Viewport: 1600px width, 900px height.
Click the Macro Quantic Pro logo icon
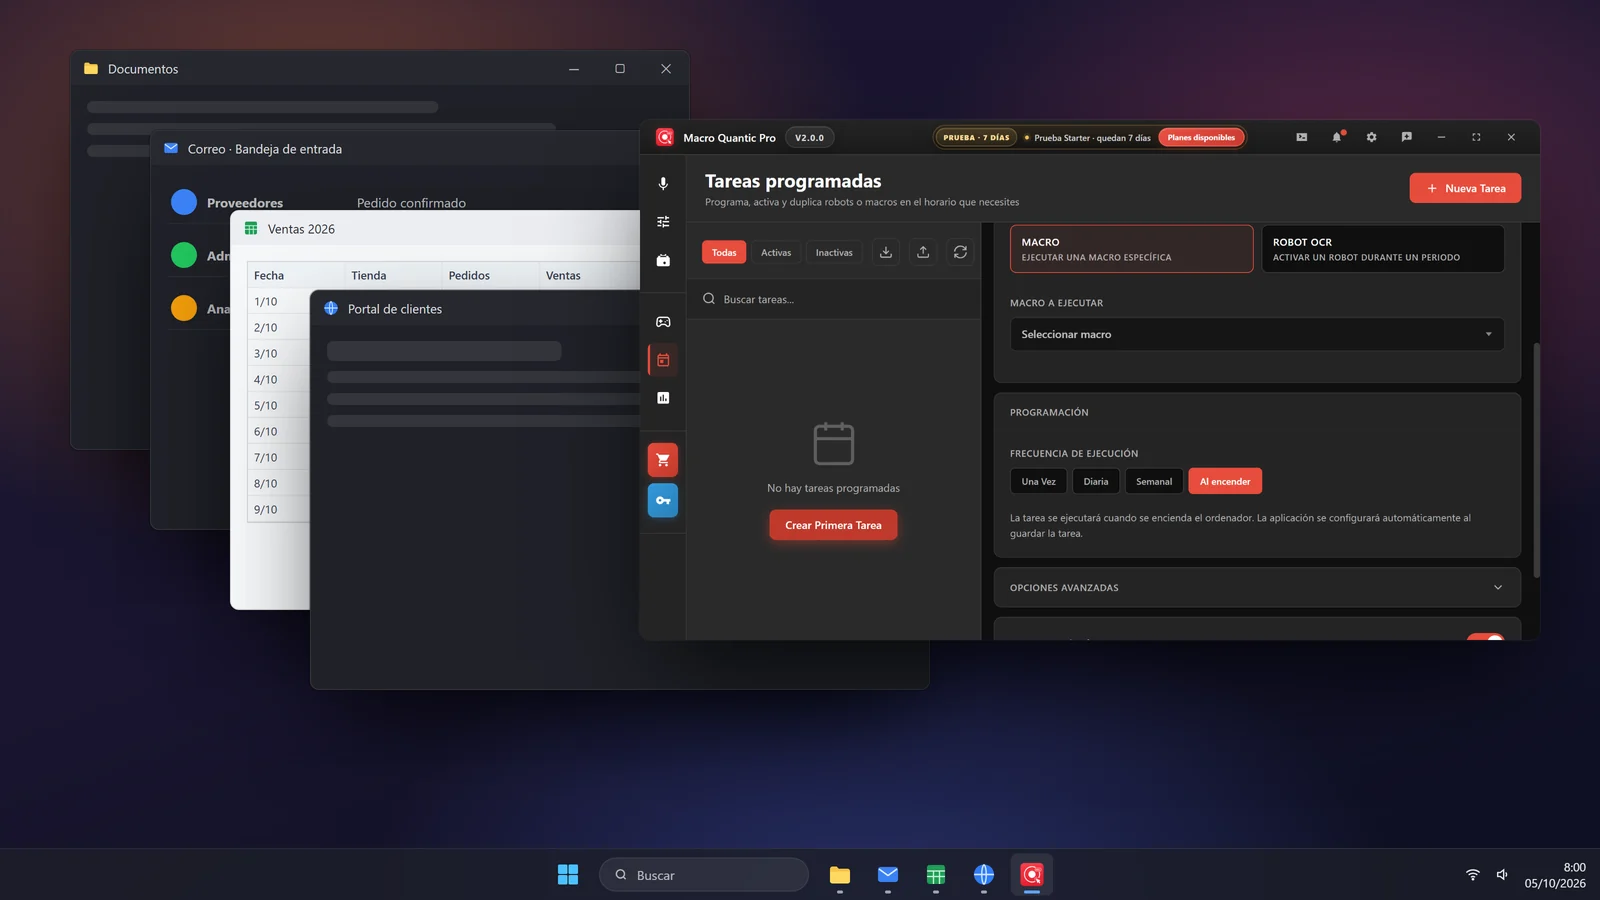point(665,137)
